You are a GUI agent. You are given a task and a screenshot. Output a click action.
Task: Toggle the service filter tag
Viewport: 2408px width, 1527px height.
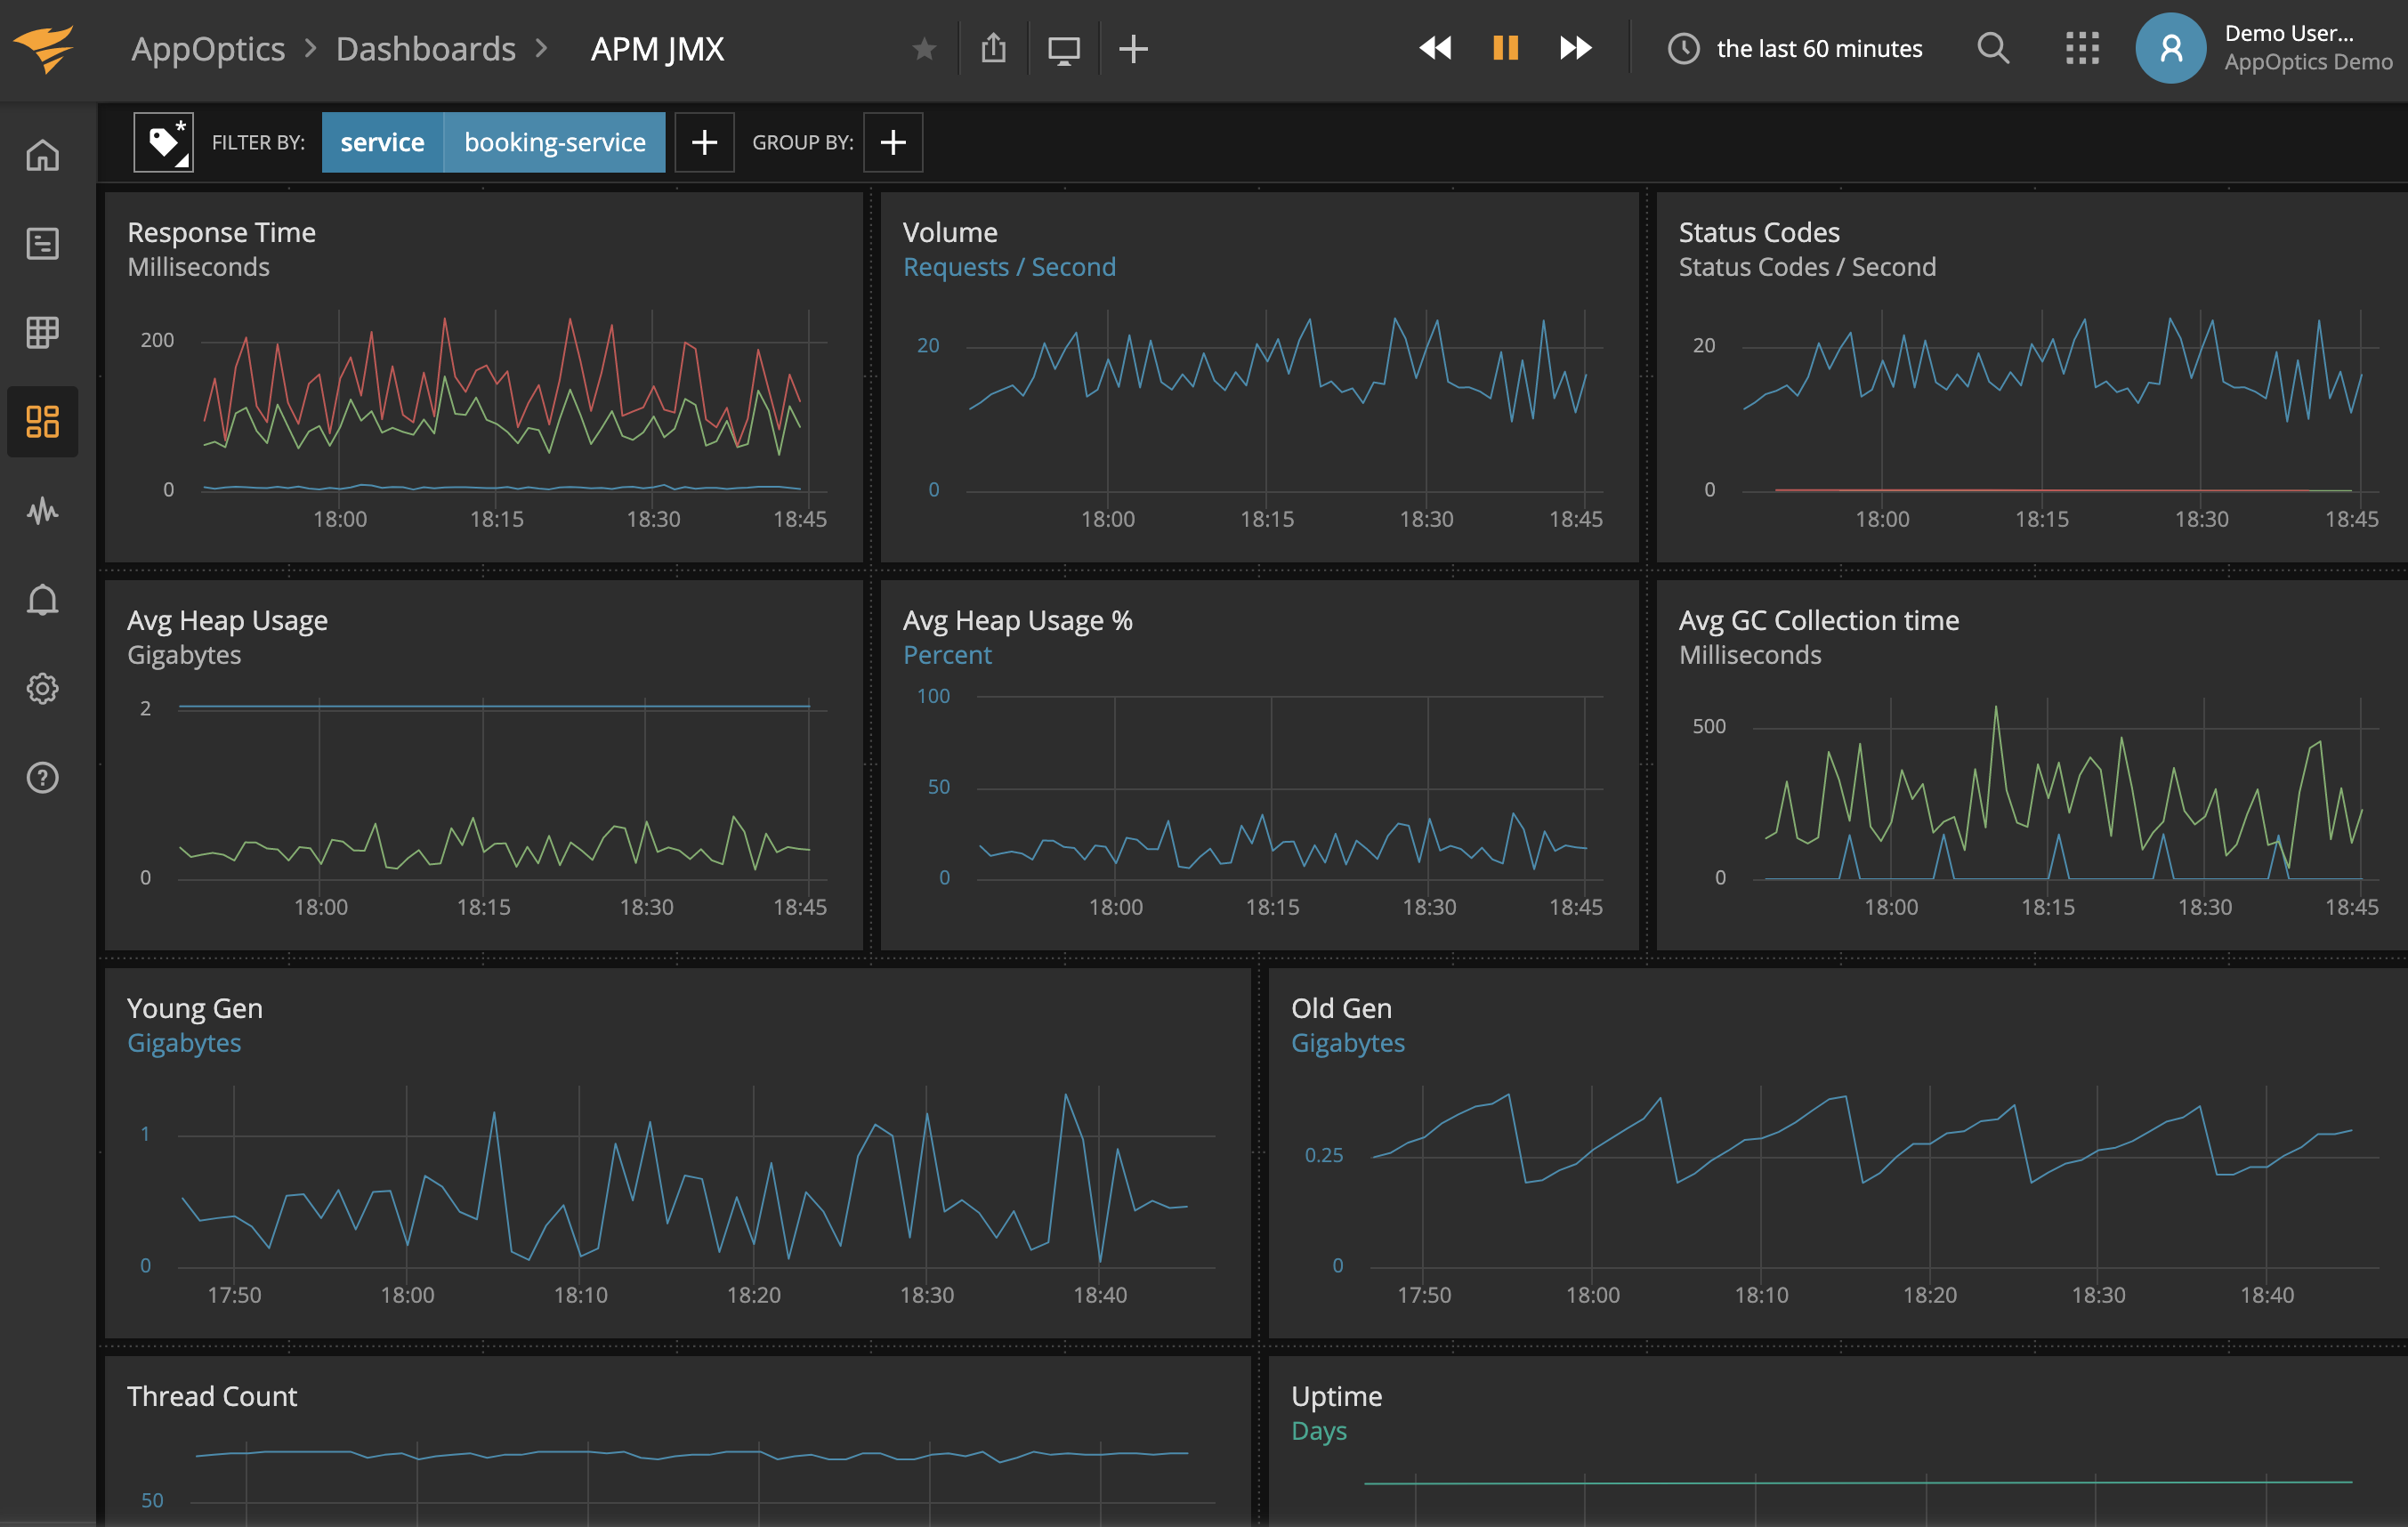point(381,142)
